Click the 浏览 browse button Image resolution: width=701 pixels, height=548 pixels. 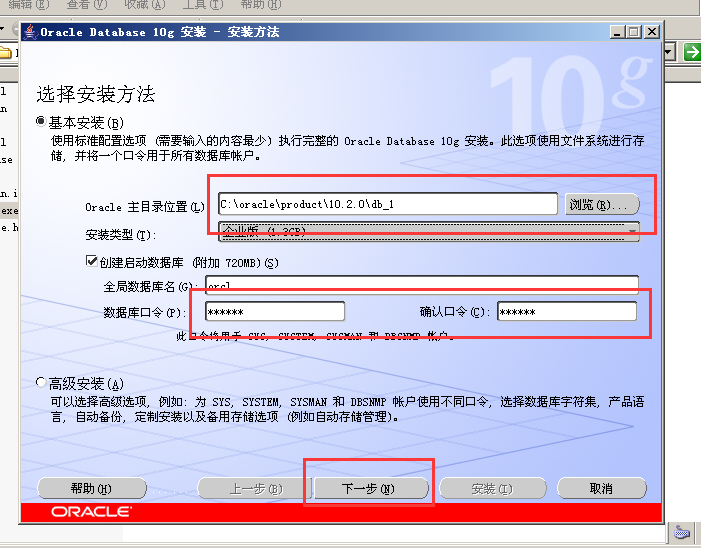[602, 205]
